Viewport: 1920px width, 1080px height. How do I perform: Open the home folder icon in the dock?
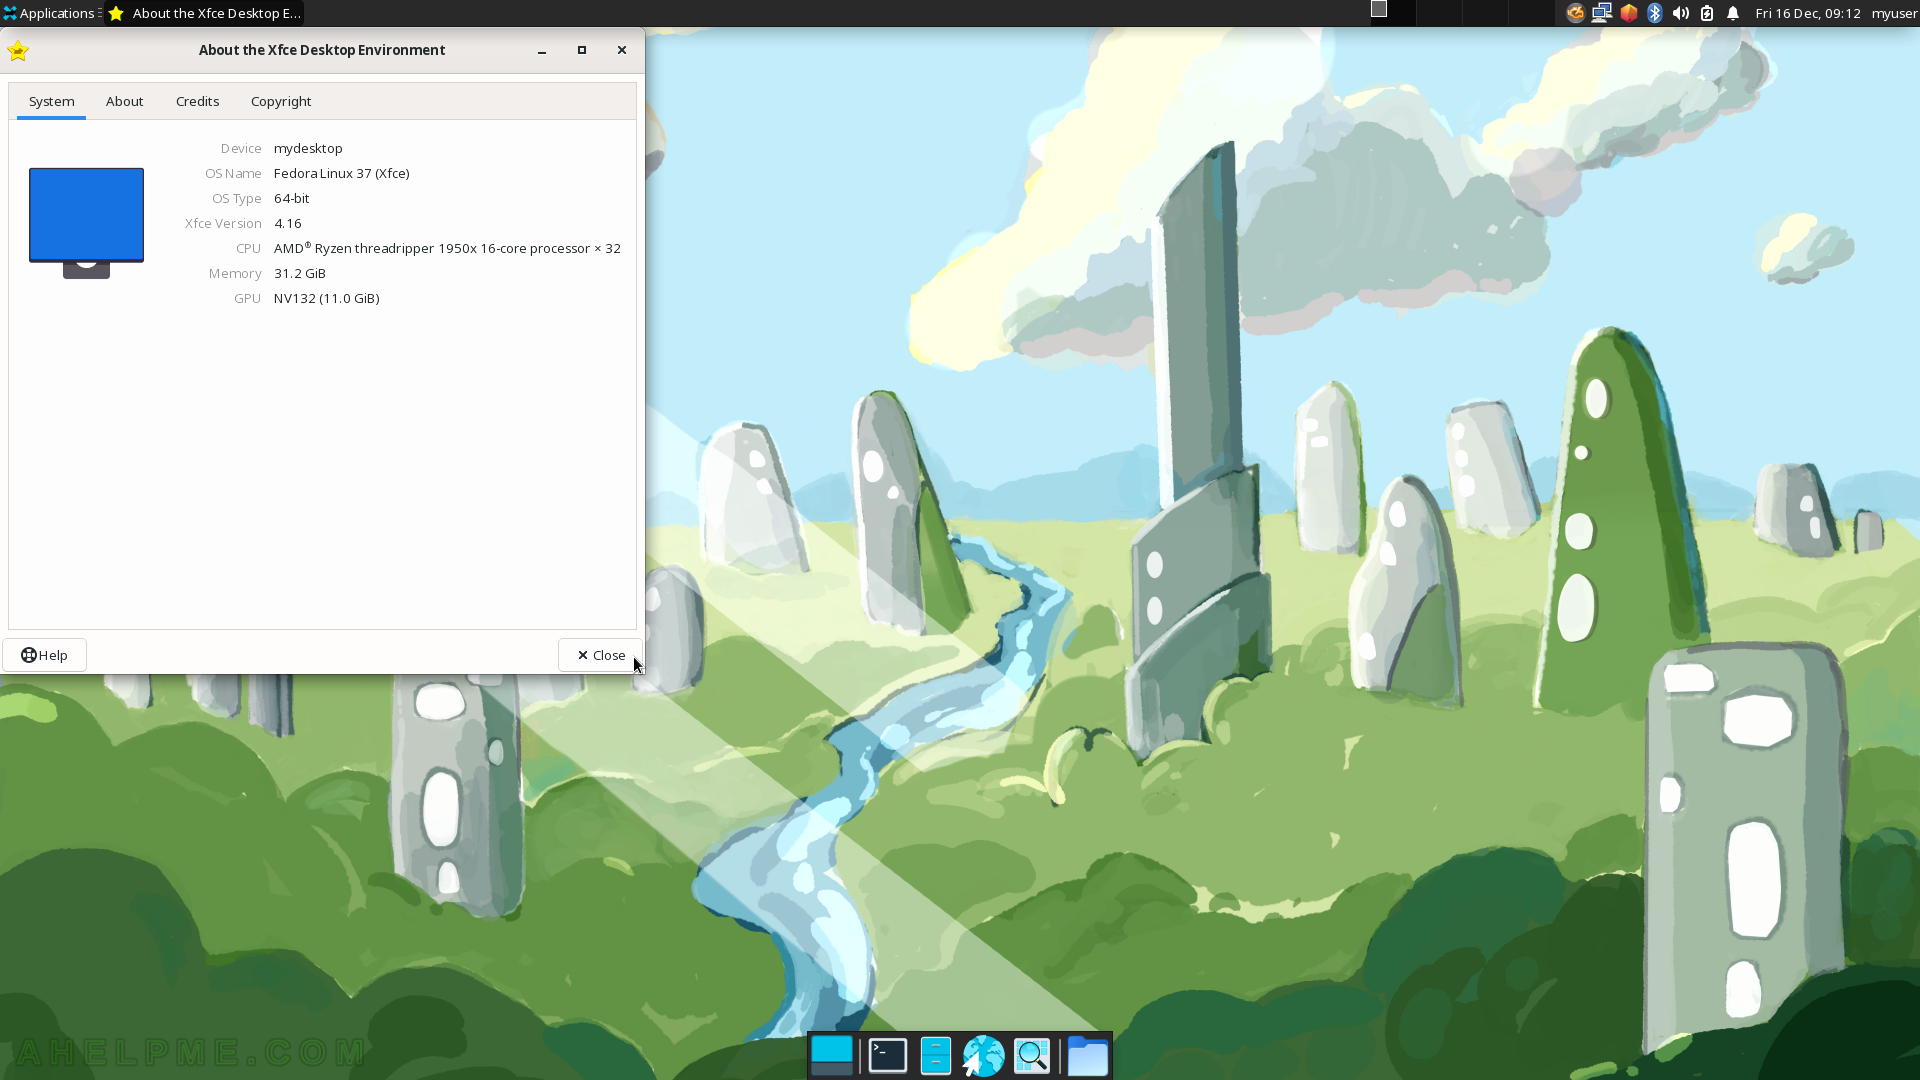click(1088, 1056)
